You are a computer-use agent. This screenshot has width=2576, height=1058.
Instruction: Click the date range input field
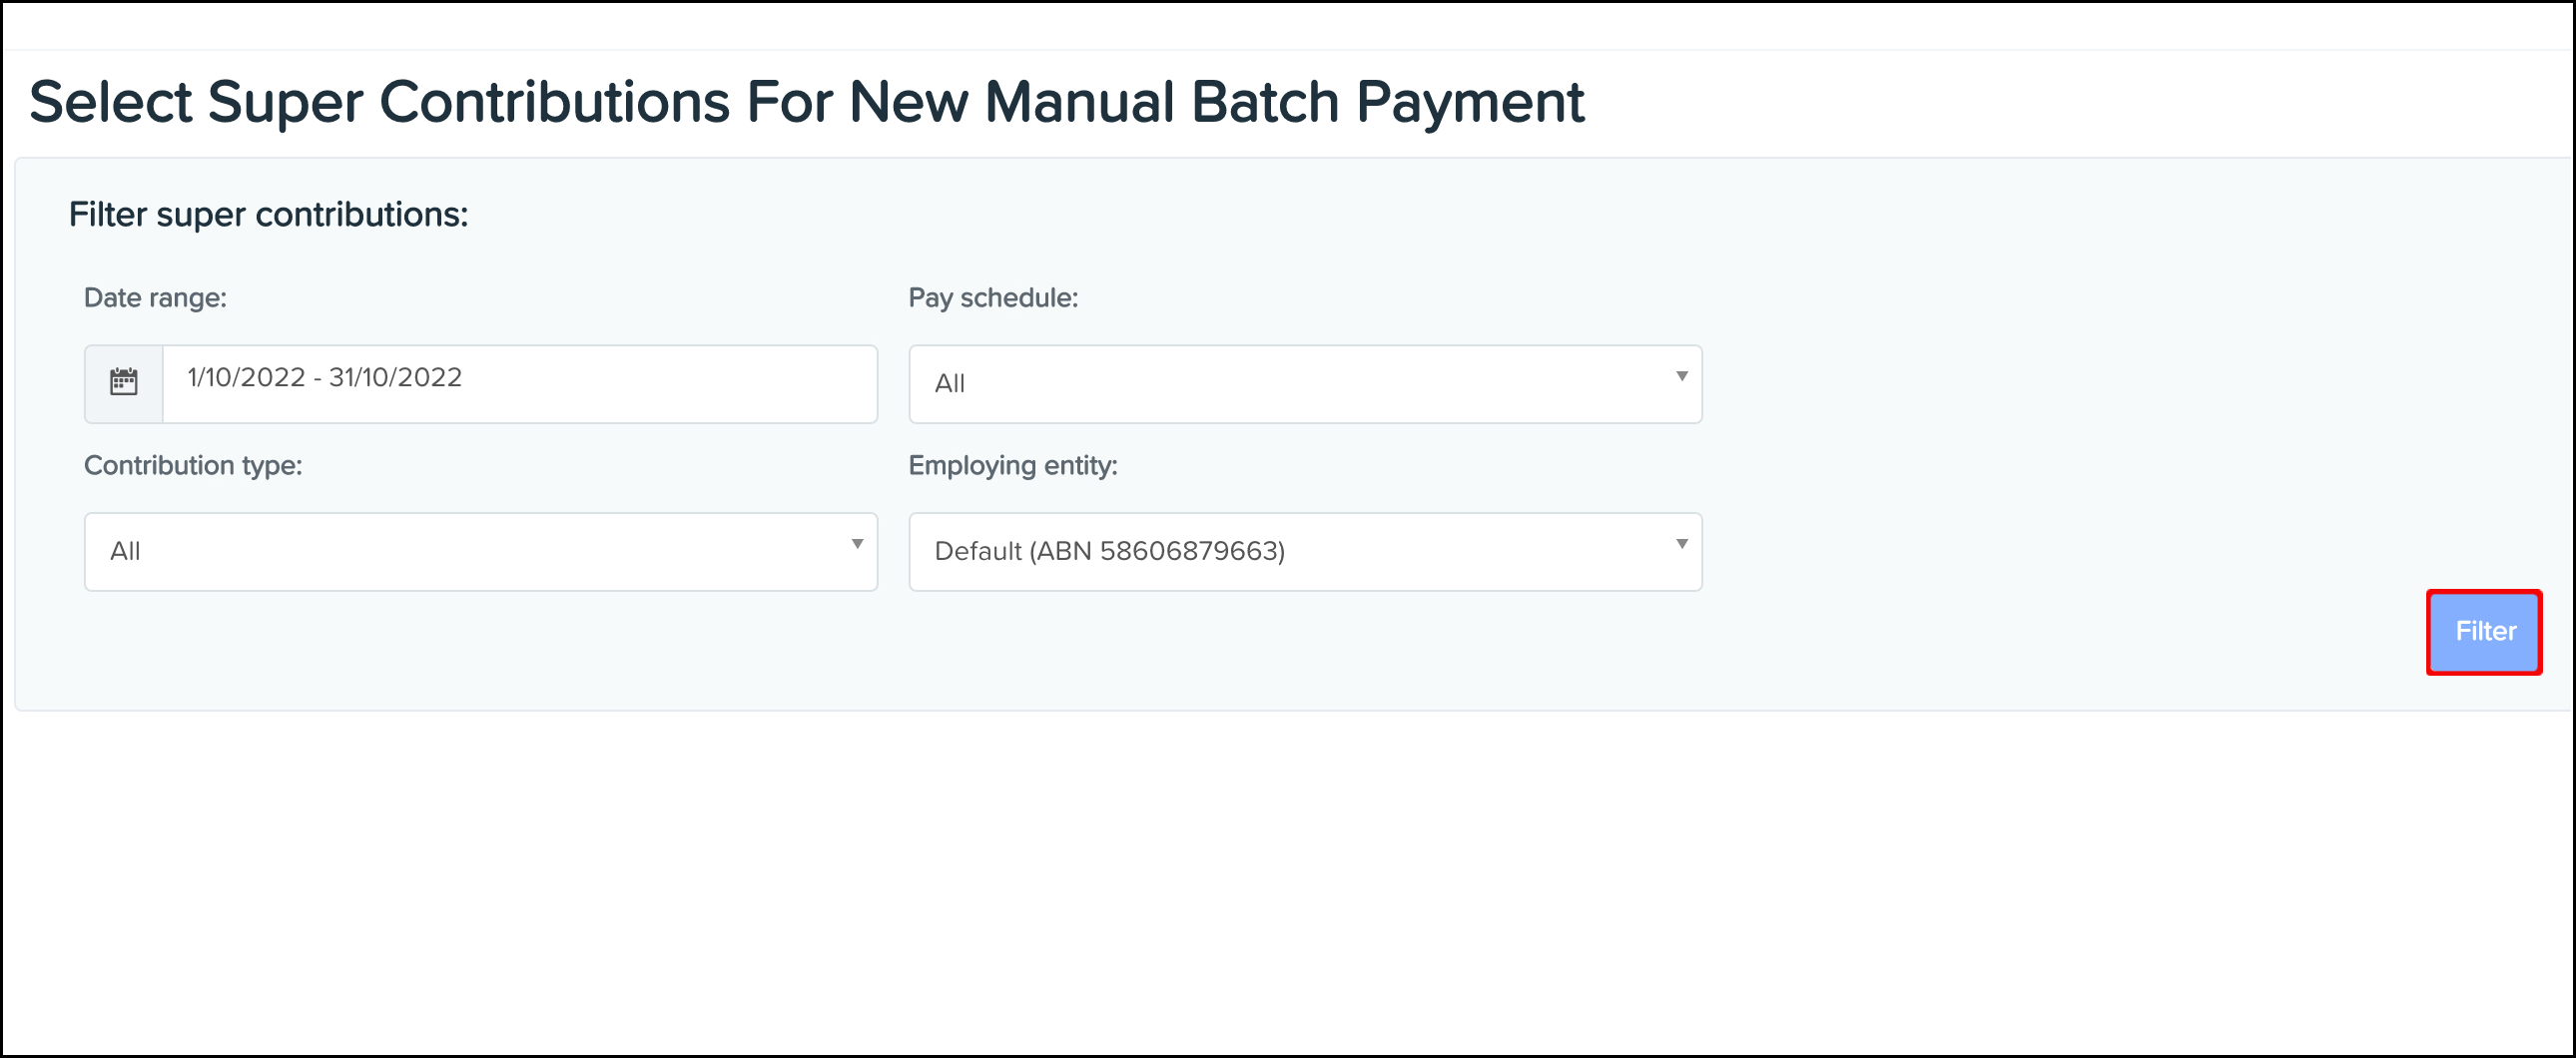(x=520, y=383)
